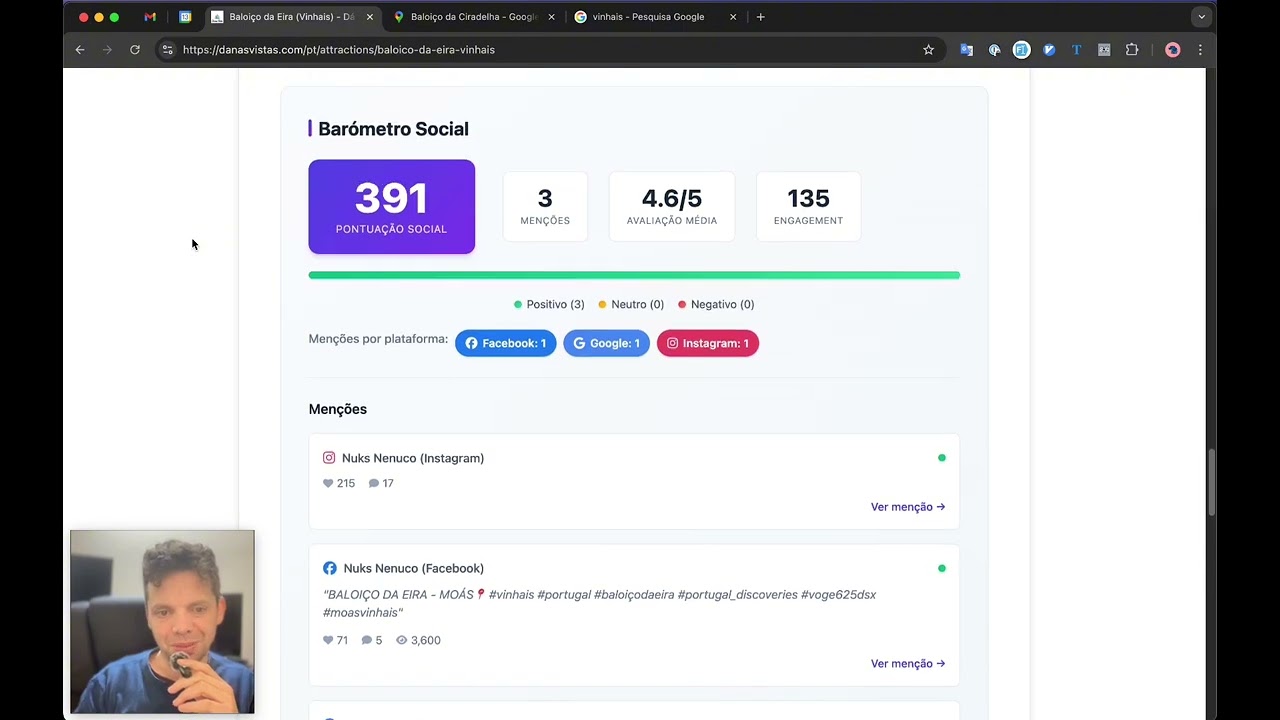Click green status dot on Instagram mention
Viewport: 1280px width, 720px height.
tap(941, 458)
